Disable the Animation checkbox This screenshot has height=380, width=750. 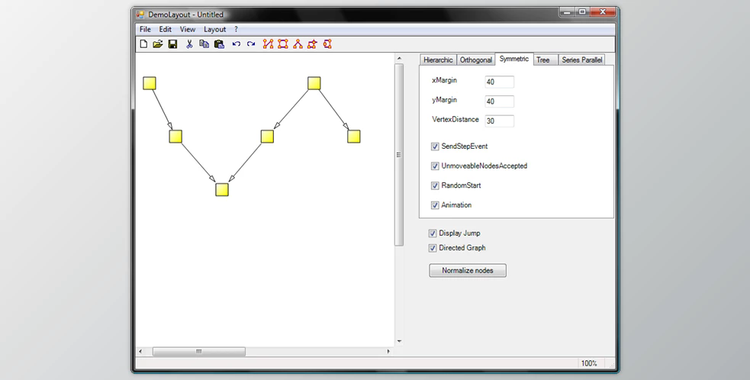[x=435, y=205]
